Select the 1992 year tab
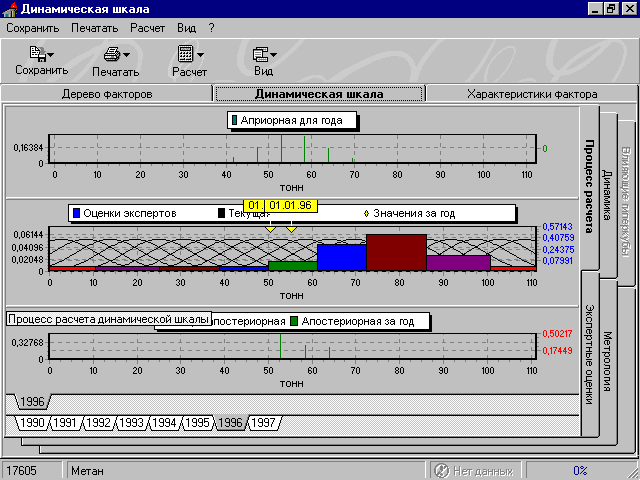The image size is (640, 480). [x=98, y=422]
